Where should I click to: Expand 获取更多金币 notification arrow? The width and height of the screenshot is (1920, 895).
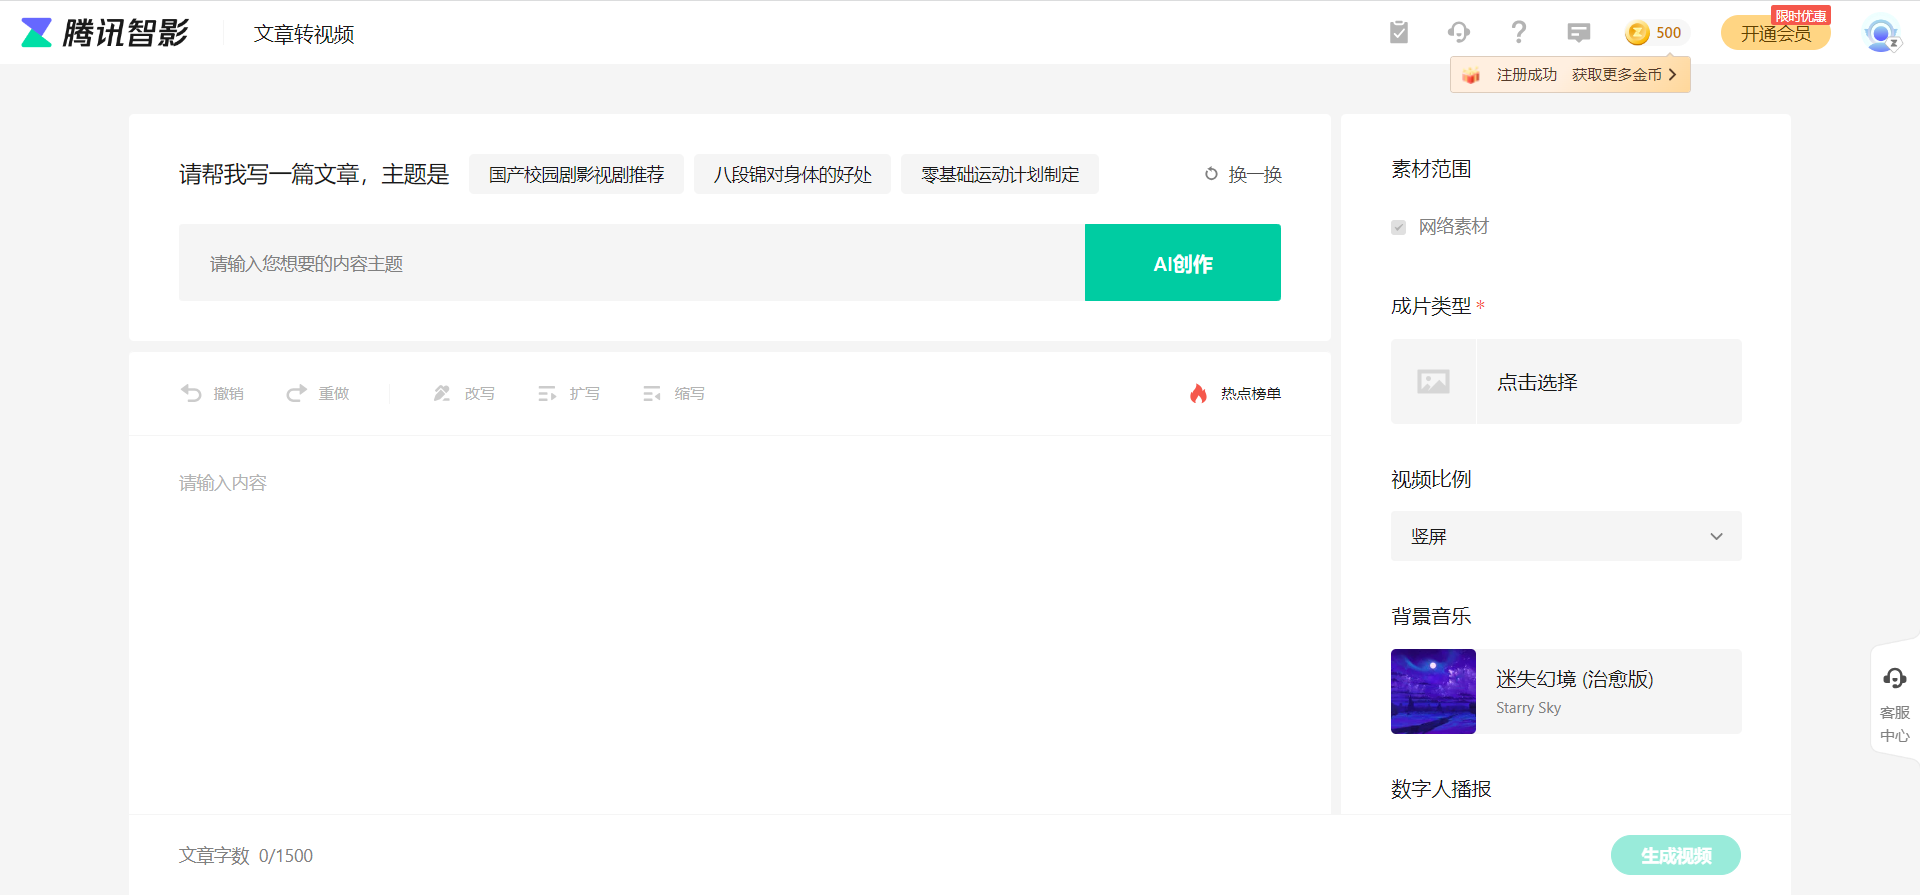[x=1672, y=75]
